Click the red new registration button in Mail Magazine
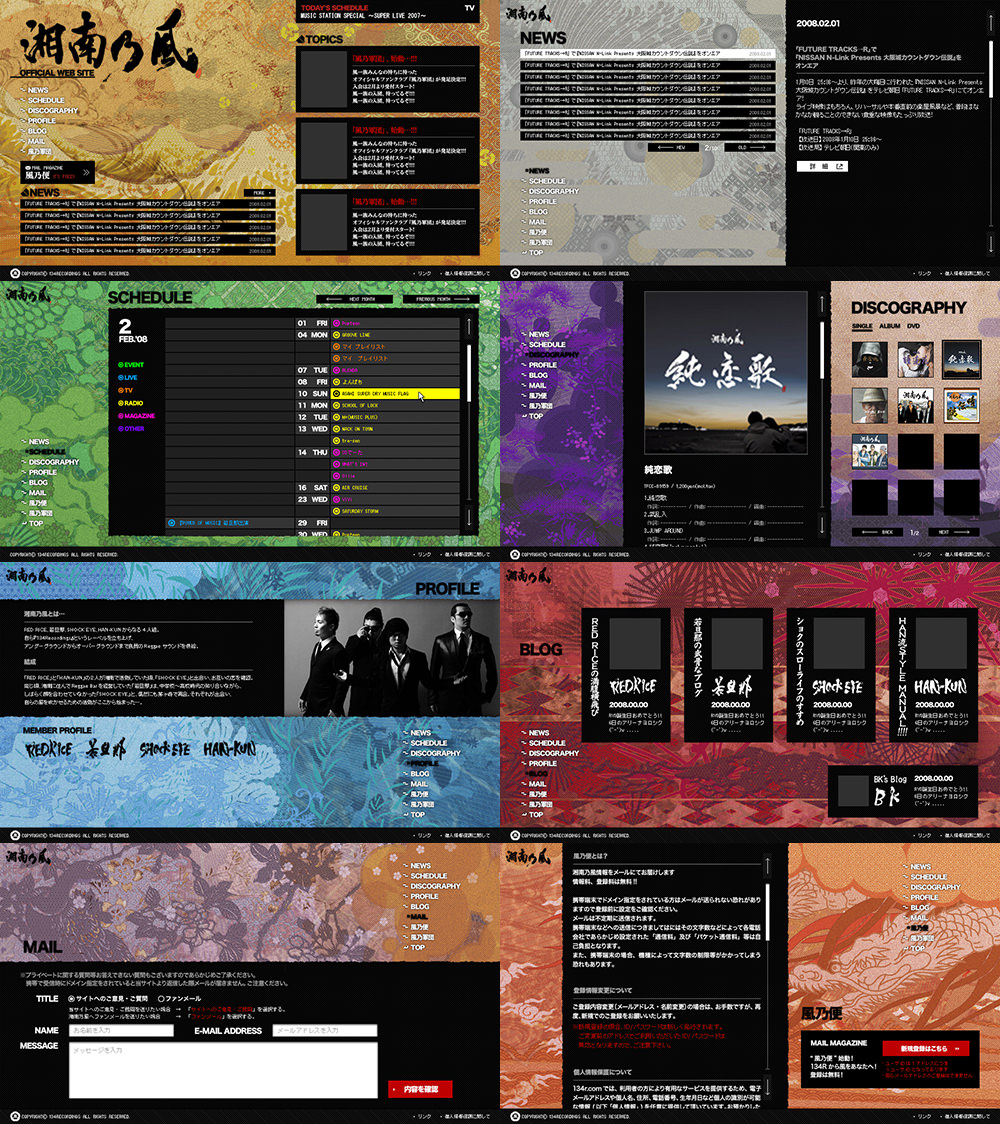1000x1124 pixels. (x=925, y=1048)
